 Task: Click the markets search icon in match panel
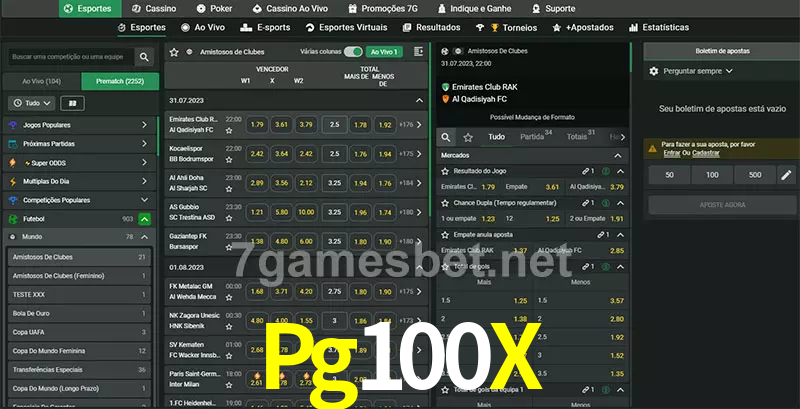tap(446, 137)
